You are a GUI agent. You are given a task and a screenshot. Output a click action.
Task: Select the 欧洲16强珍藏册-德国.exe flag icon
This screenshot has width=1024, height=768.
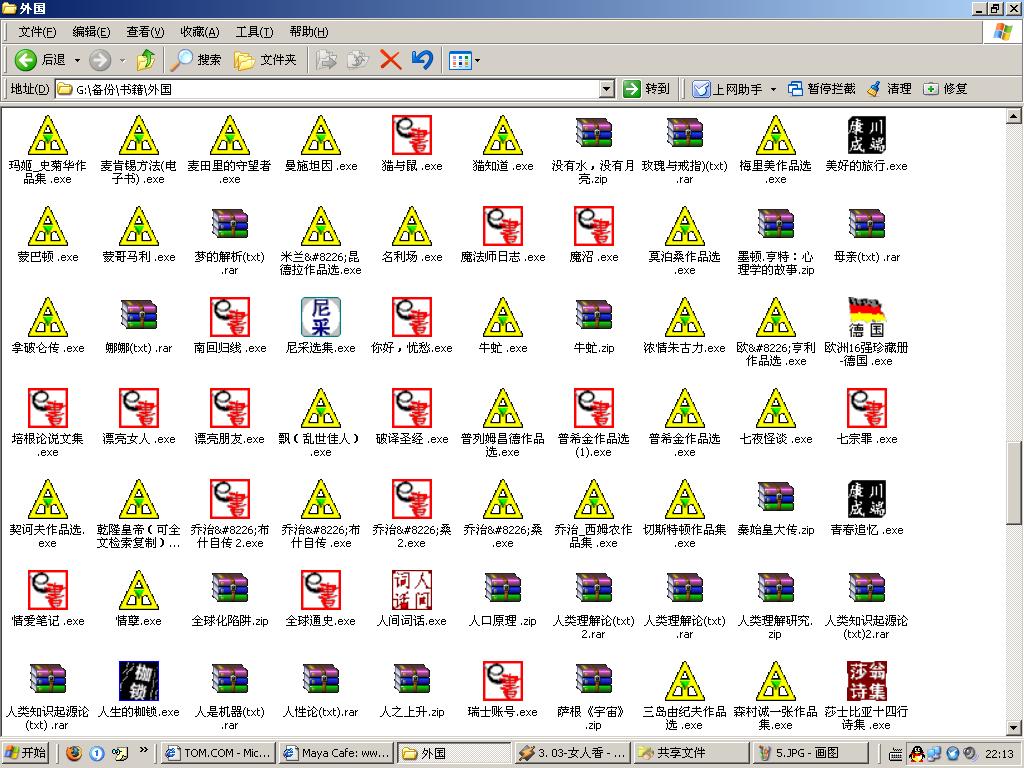866,318
